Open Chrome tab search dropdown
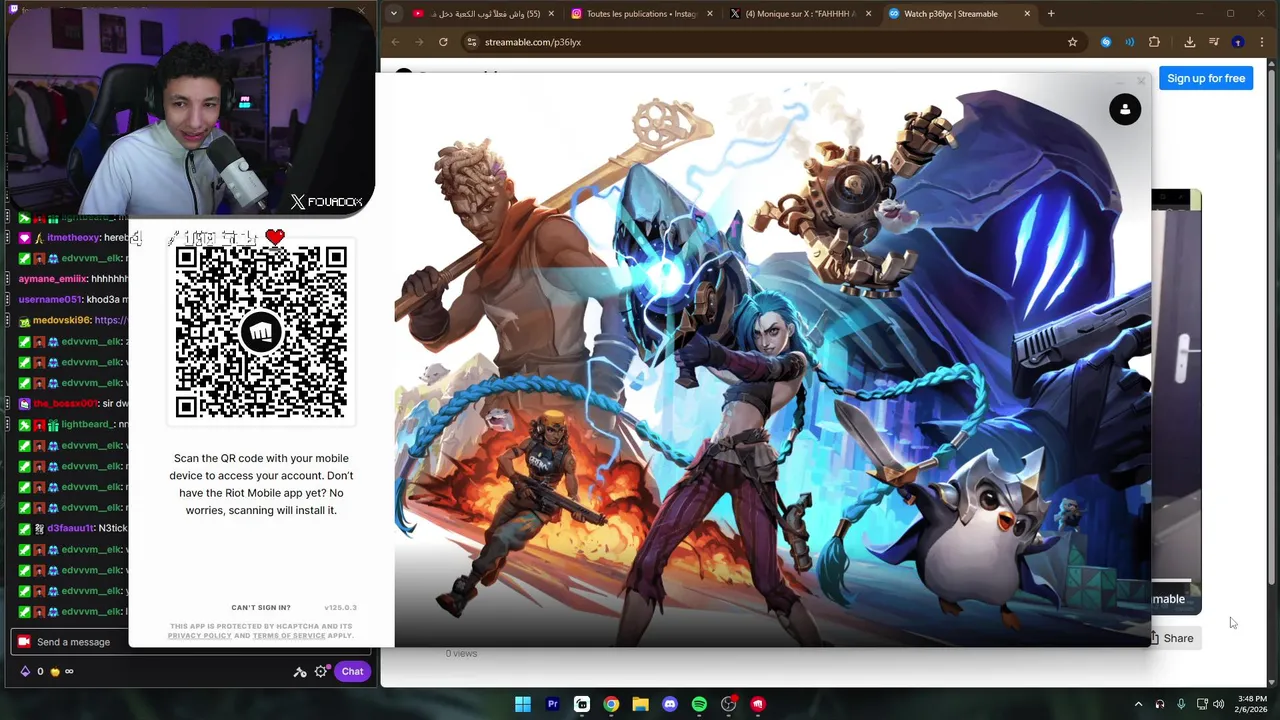 pyautogui.click(x=393, y=13)
